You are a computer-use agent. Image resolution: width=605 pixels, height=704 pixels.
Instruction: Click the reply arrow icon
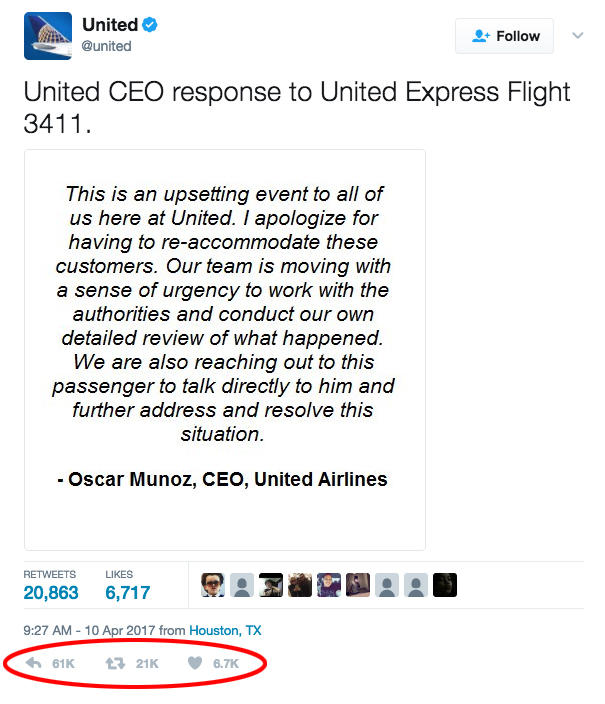point(34,663)
